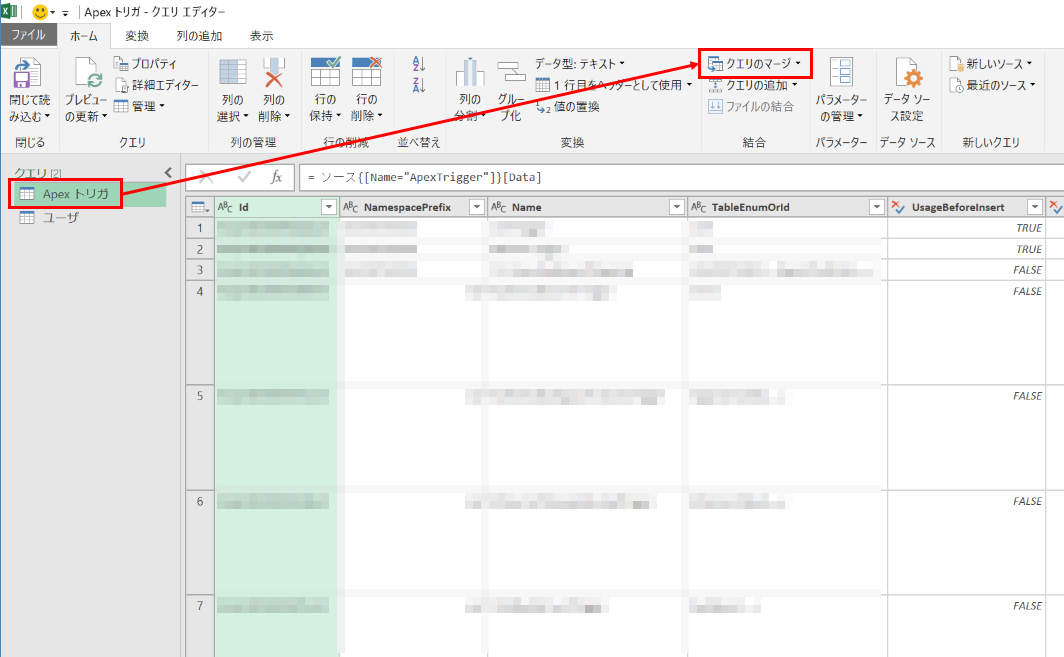Open the NamespacePrefix column filter dropdown
Viewport: 1064px width, 657px height.
(477, 207)
